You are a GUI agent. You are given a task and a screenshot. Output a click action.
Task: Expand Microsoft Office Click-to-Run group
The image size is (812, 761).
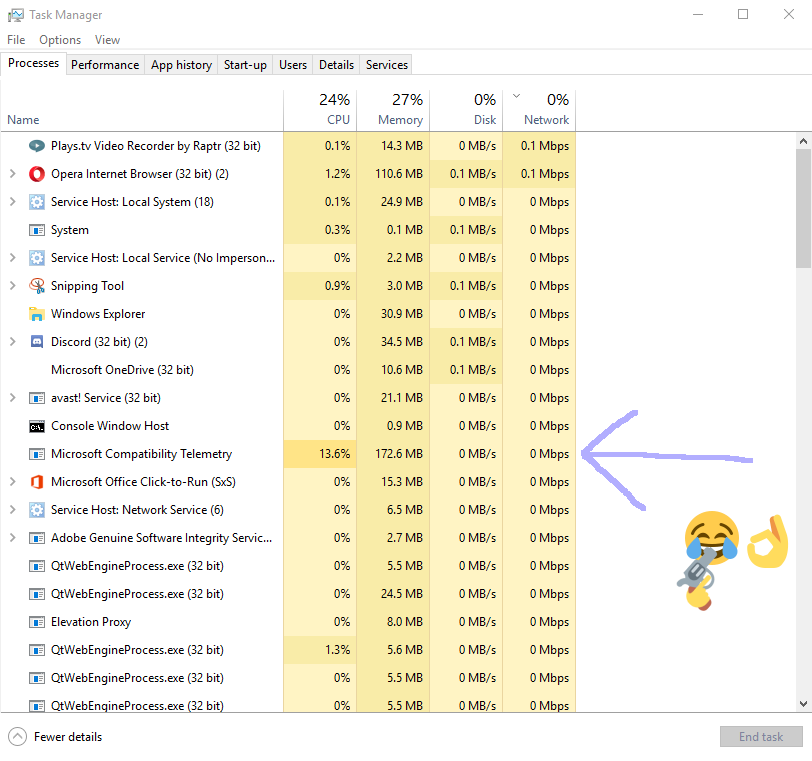tap(13, 482)
